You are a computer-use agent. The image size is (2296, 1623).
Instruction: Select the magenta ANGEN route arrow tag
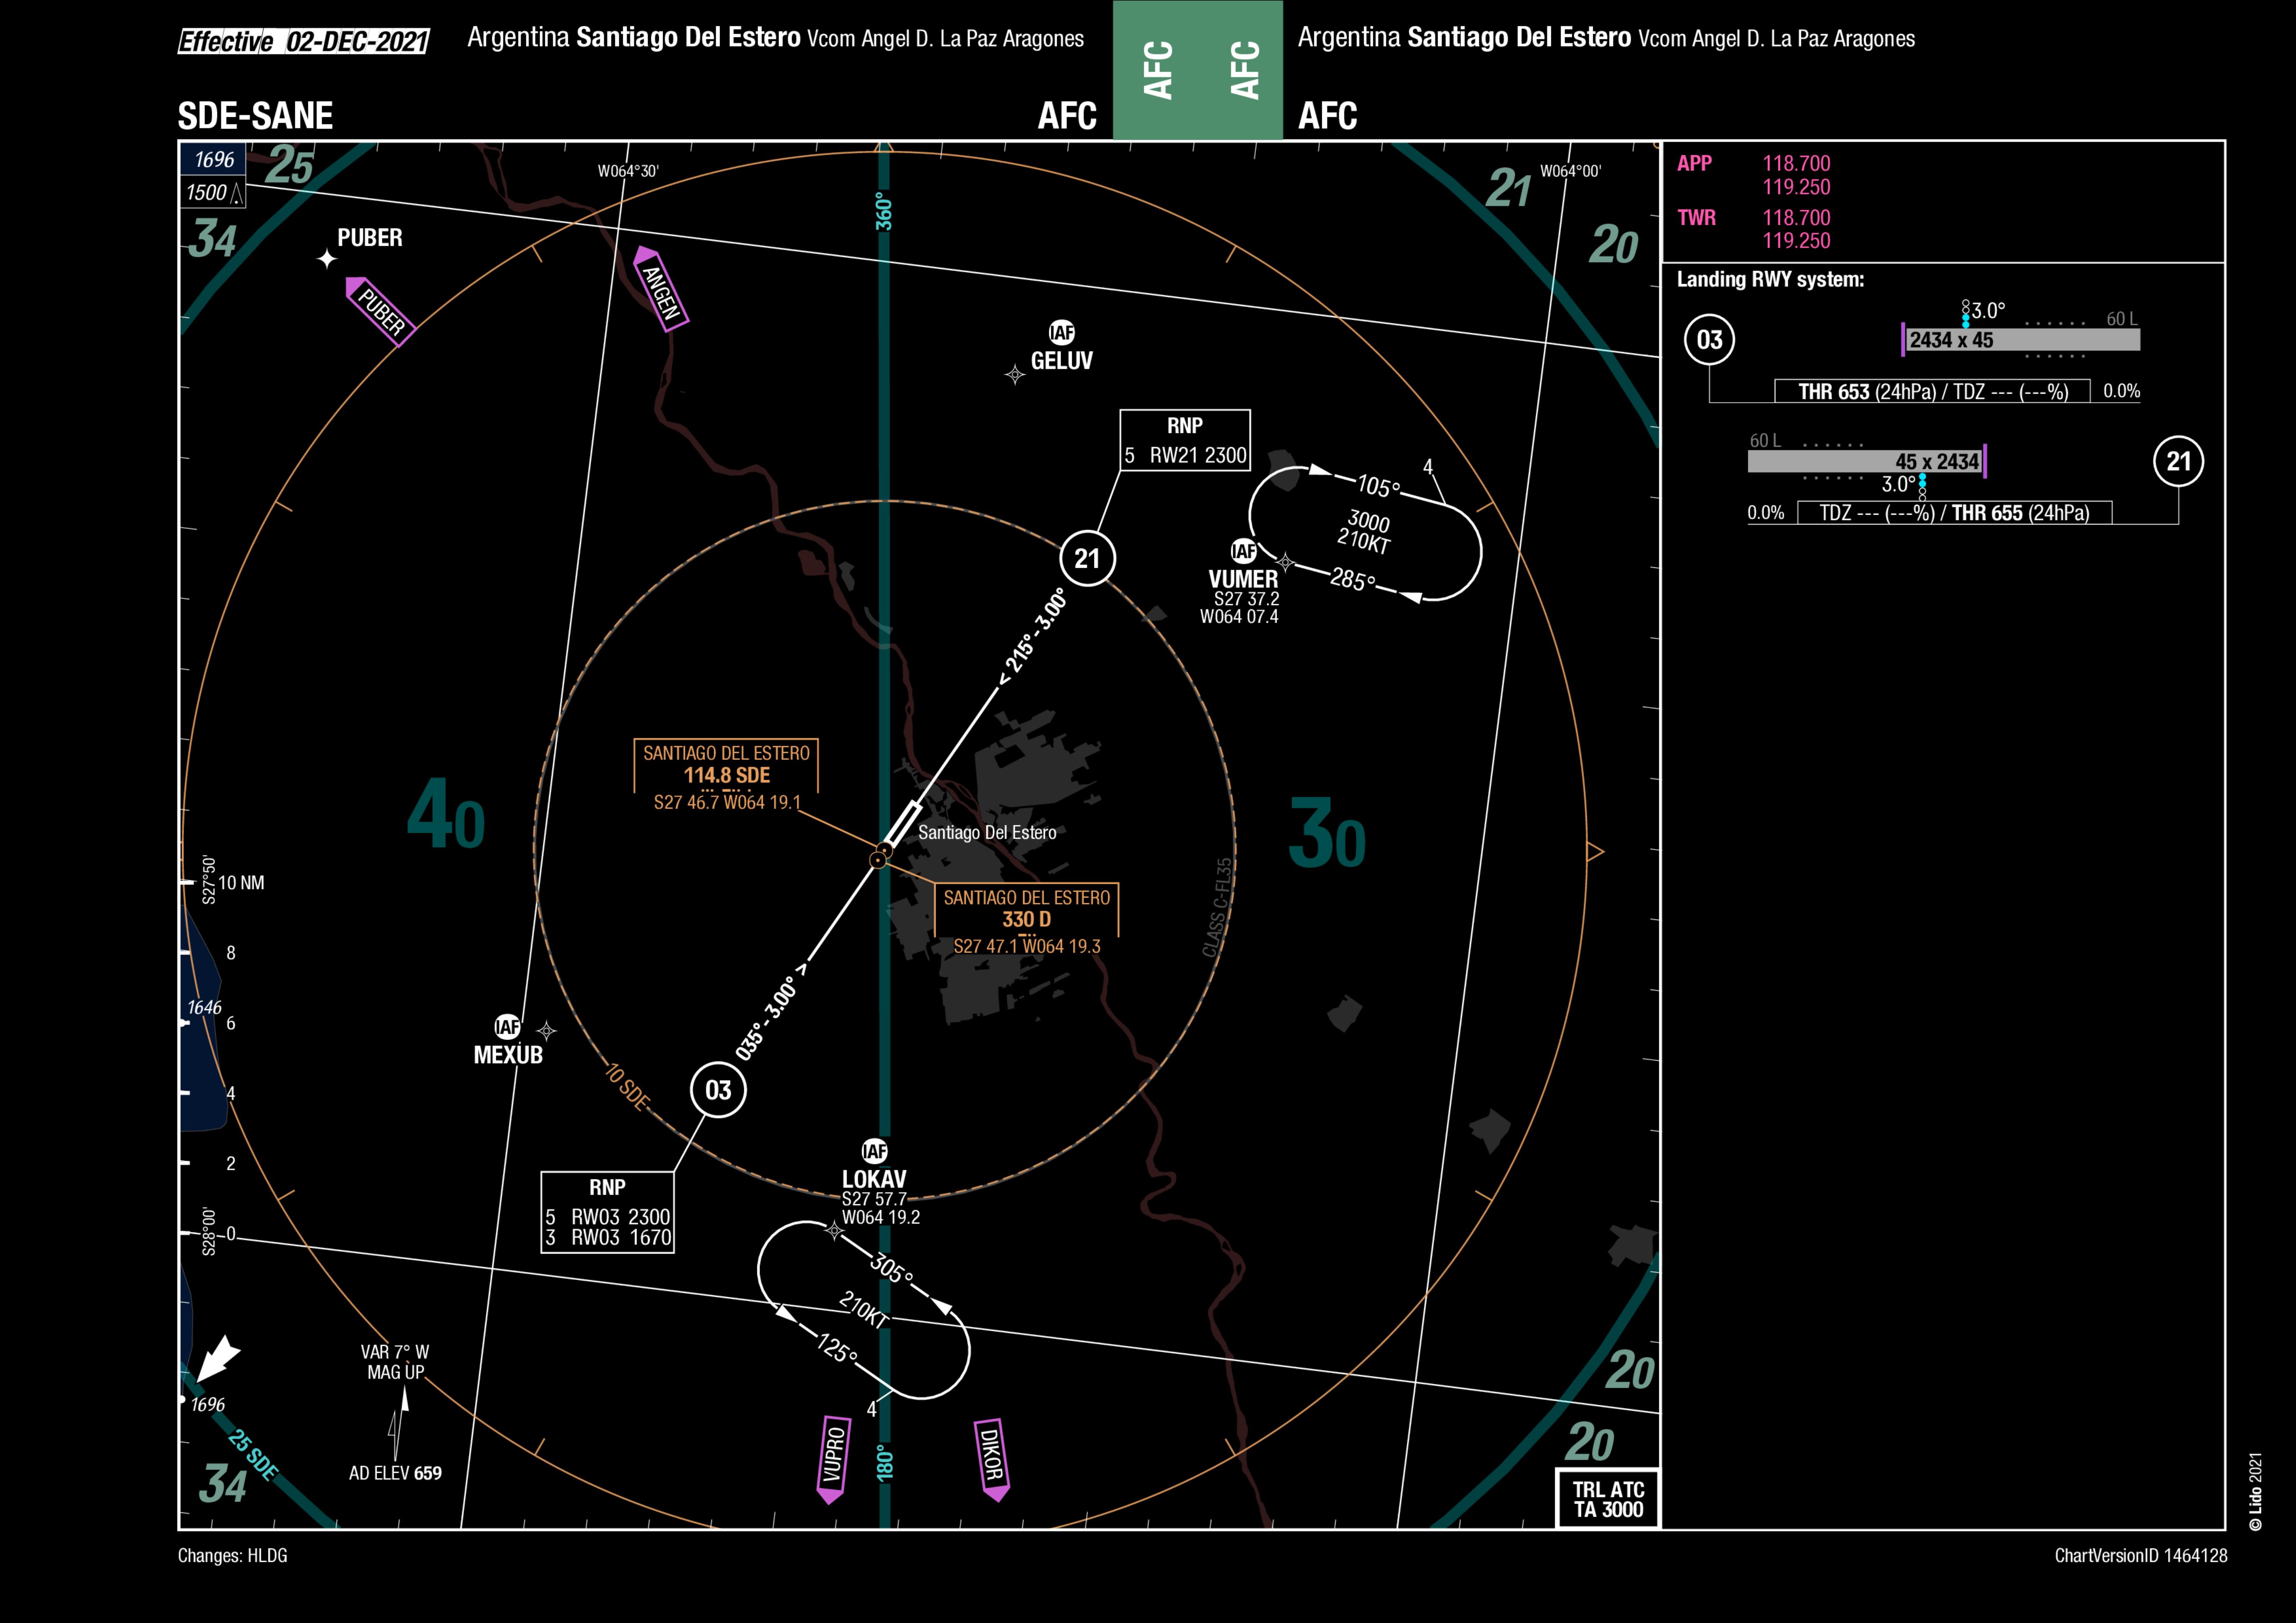pos(661,289)
